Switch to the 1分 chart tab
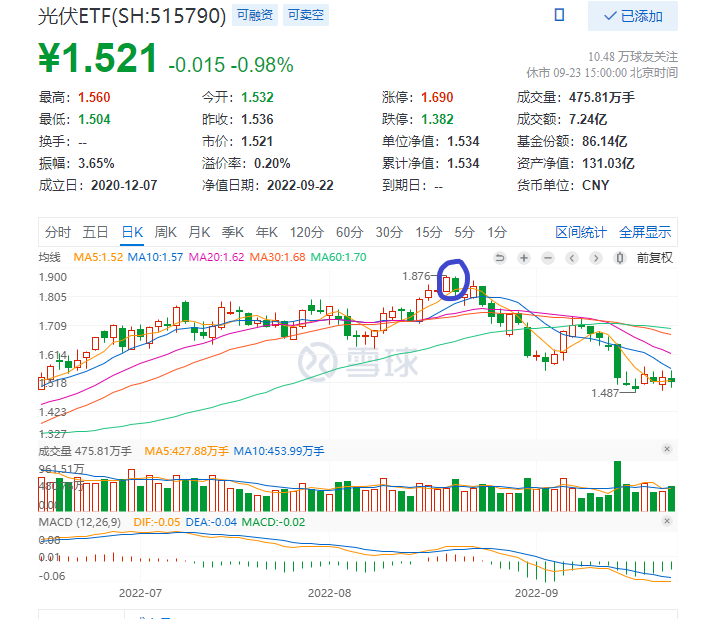The image size is (709, 619). tap(497, 232)
